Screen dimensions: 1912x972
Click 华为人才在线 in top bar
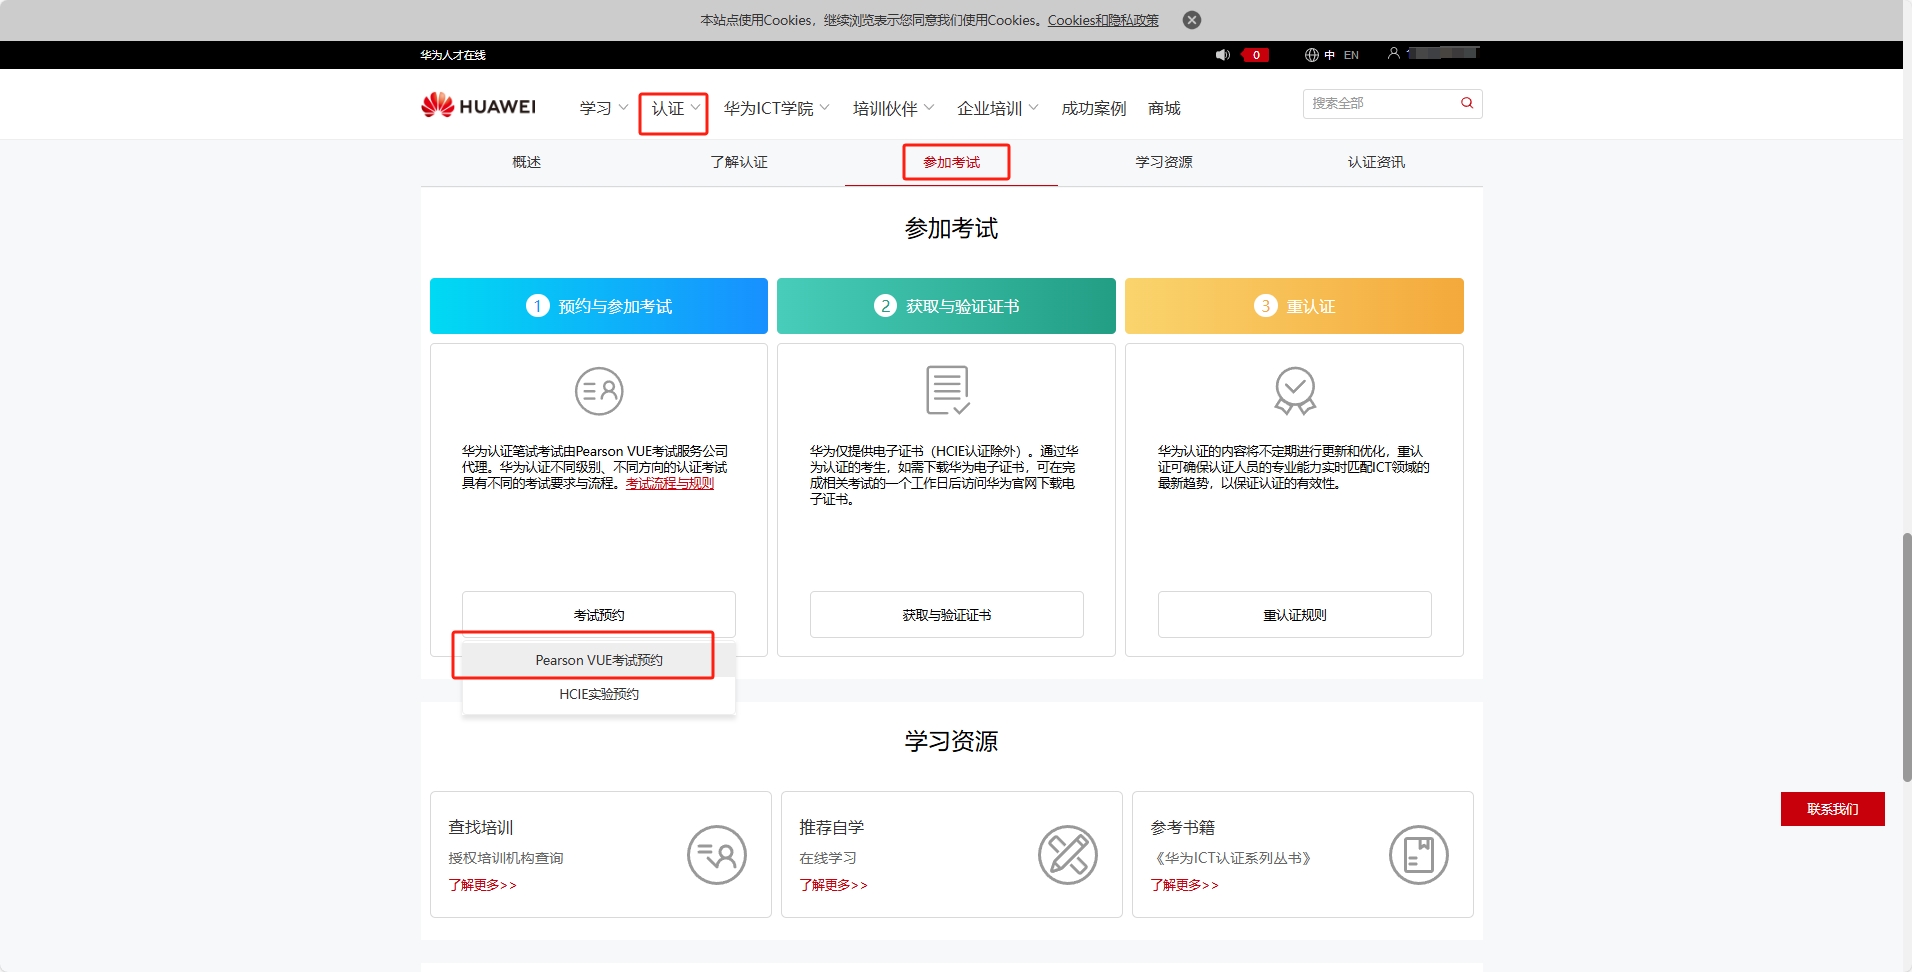click(x=453, y=55)
